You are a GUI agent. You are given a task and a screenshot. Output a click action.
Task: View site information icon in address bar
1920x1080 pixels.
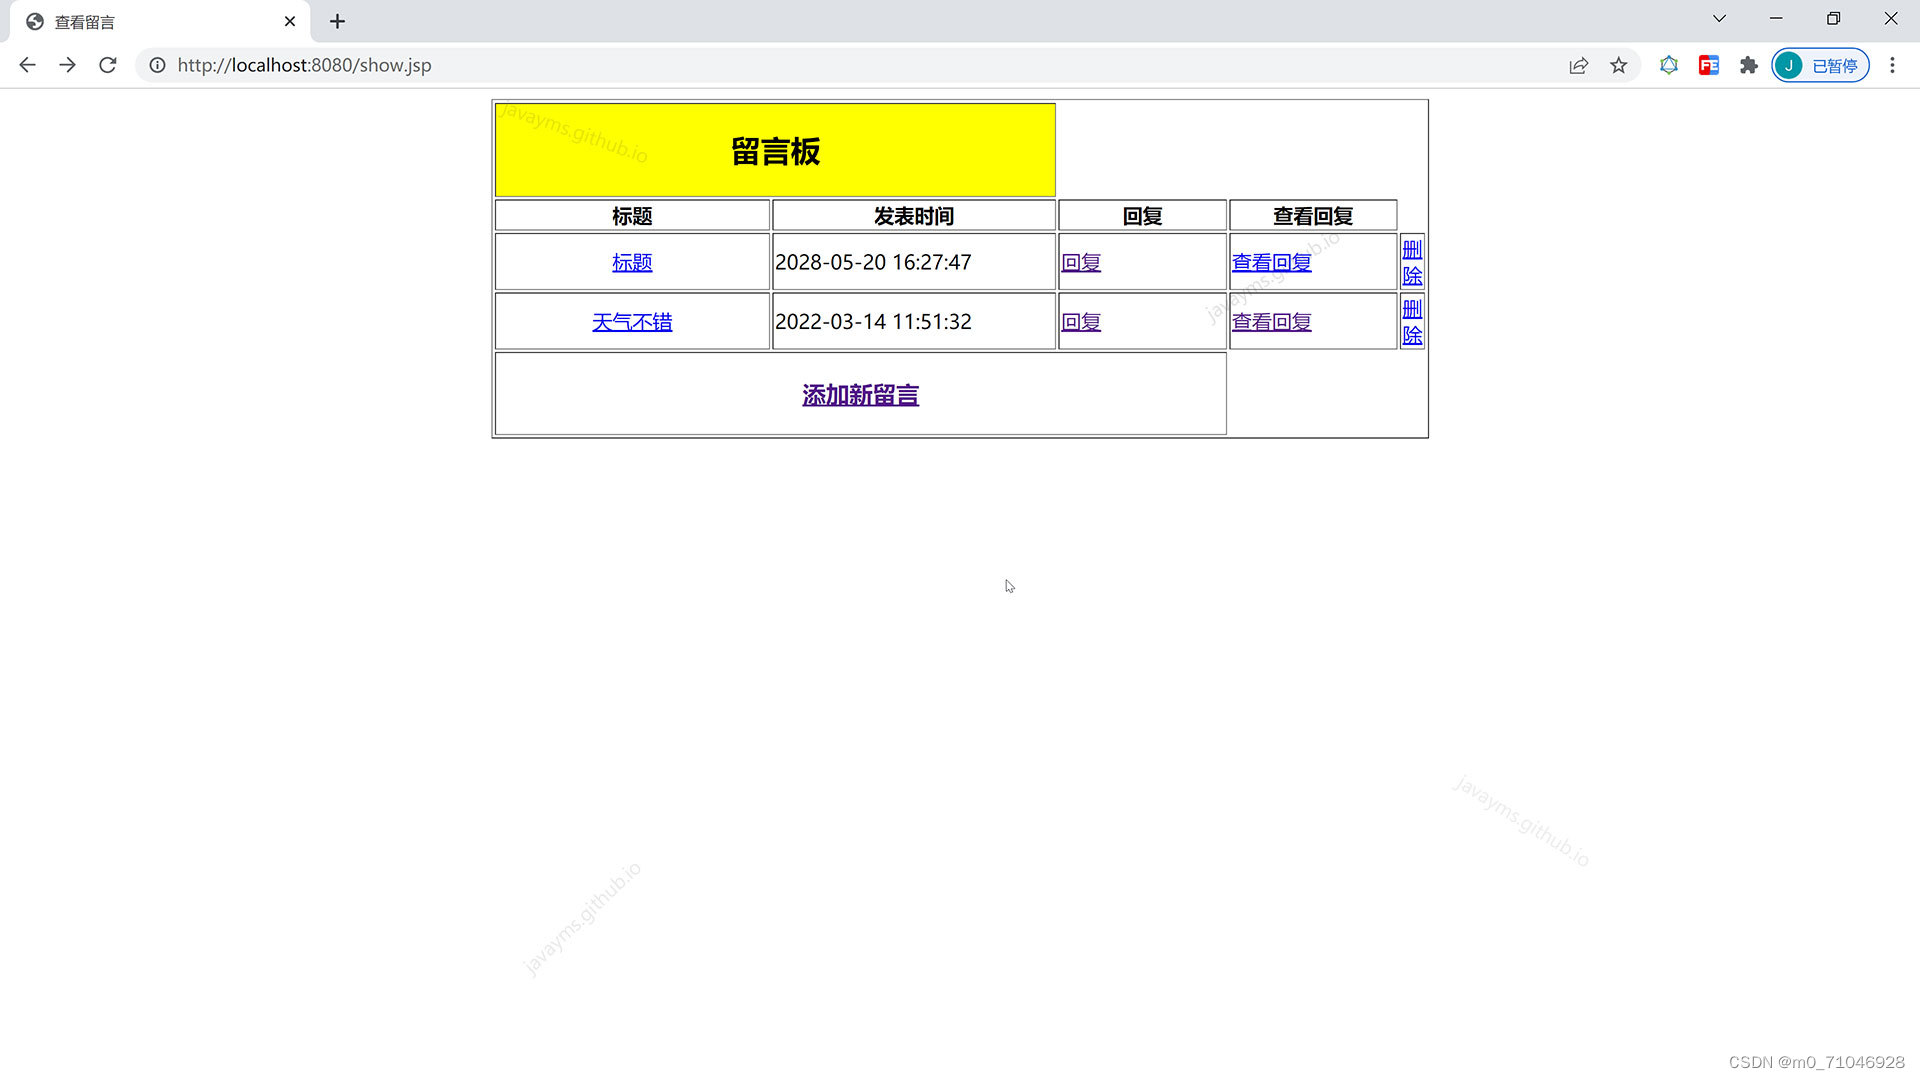pos(157,65)
